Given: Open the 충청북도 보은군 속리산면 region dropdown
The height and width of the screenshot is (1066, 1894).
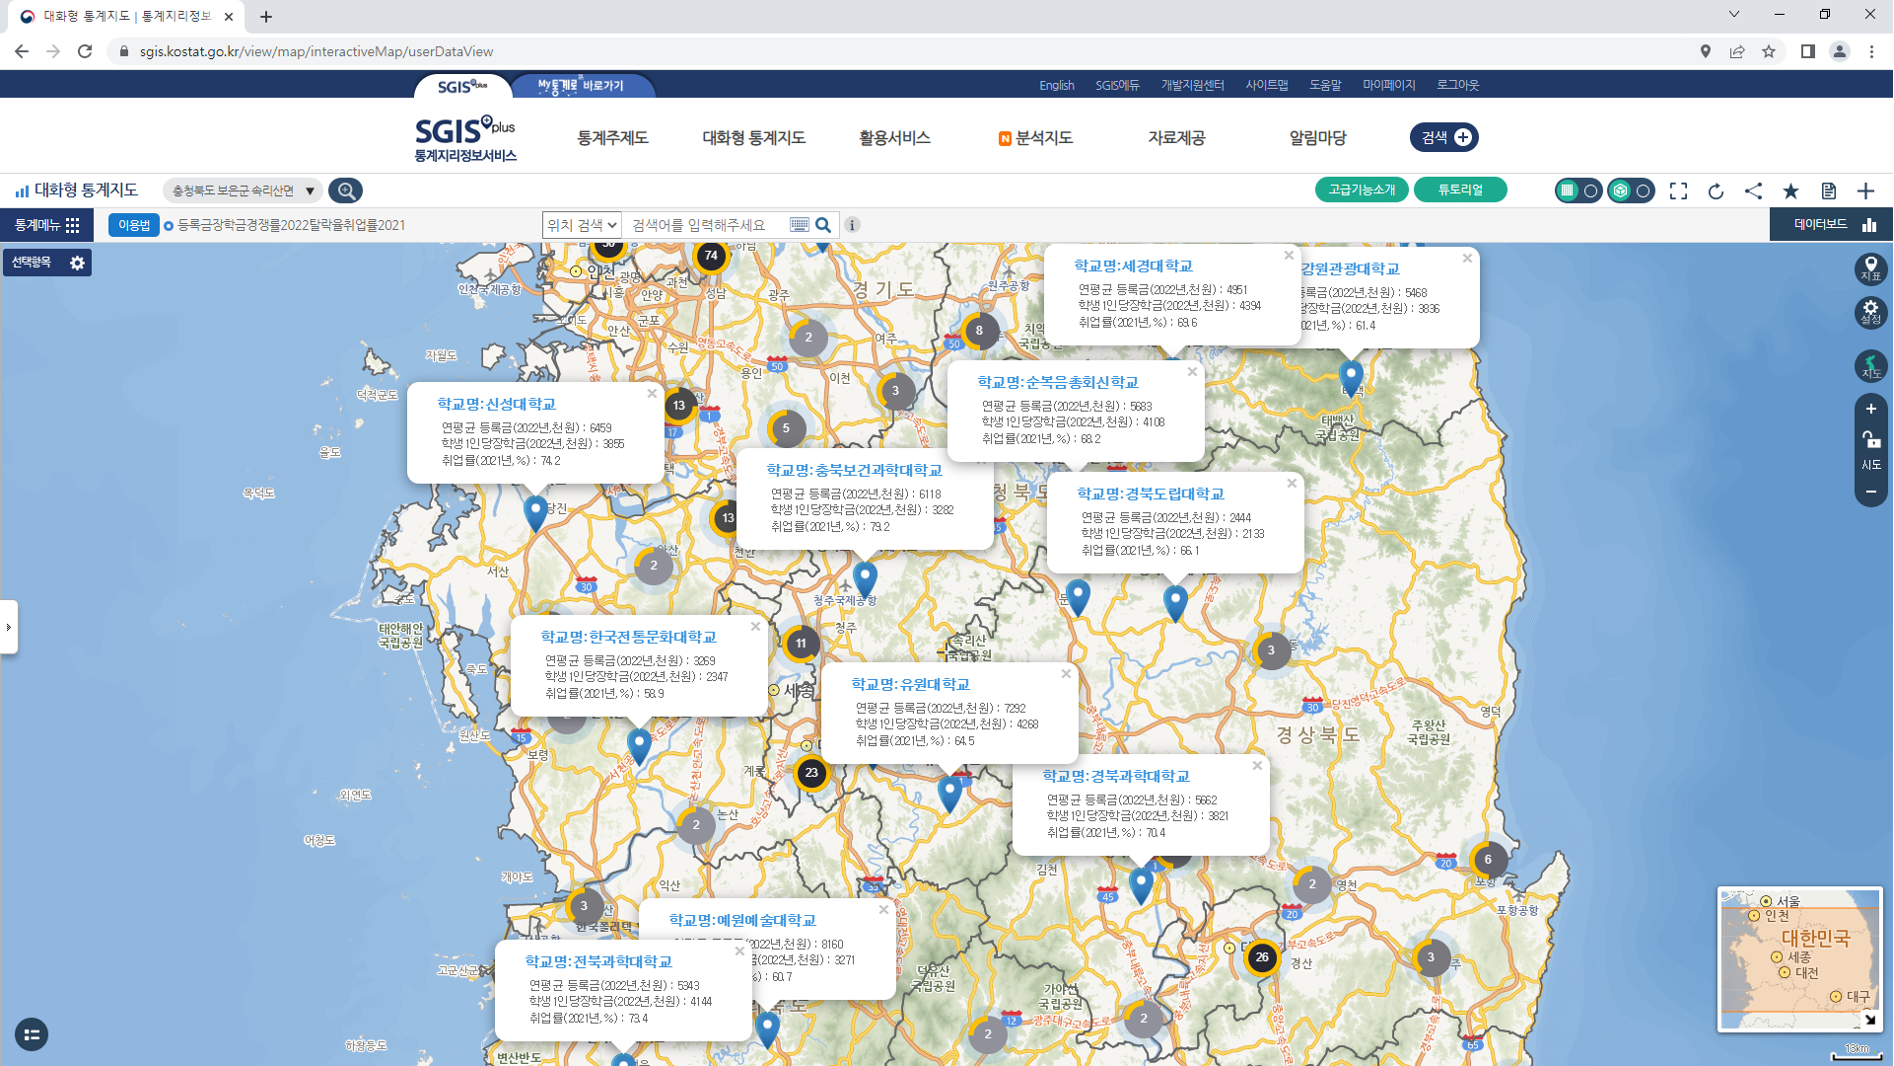Looking at the screenshot, I should [243, 191].
